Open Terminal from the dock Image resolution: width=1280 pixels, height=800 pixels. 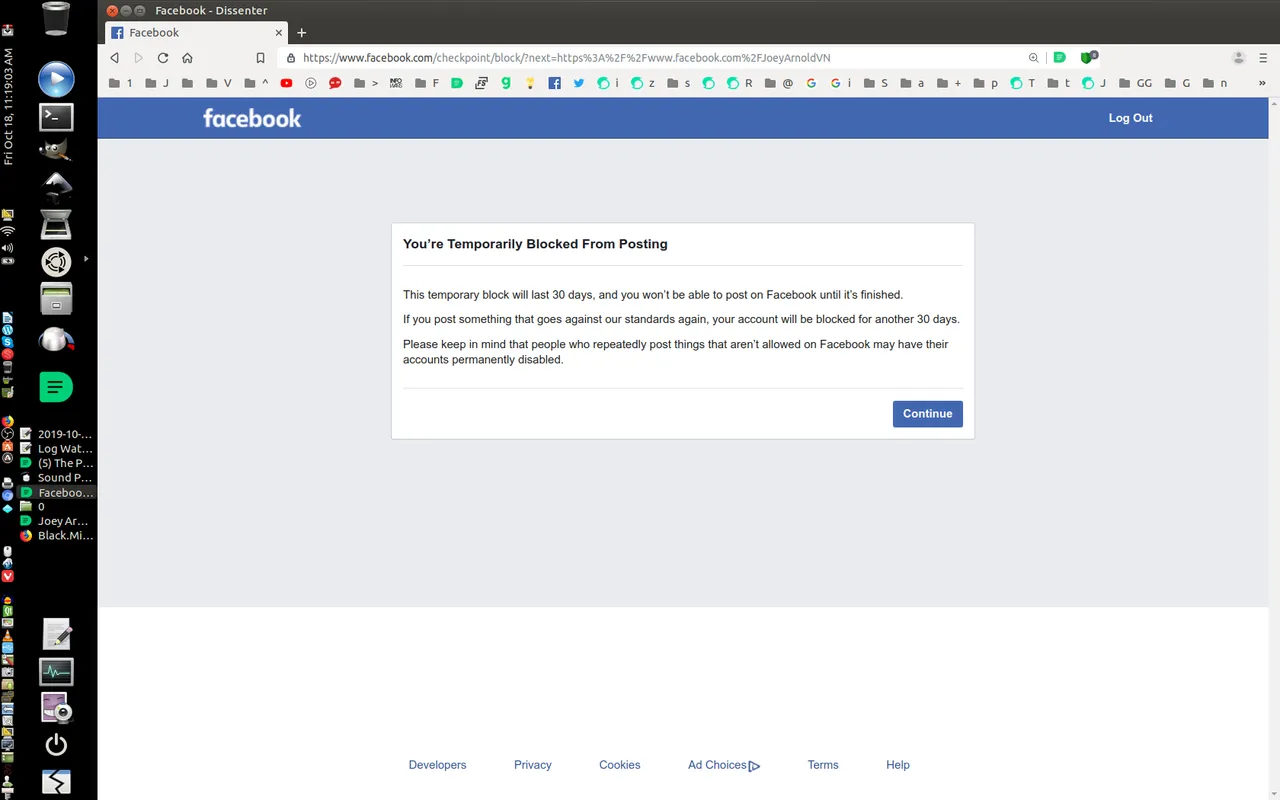coord(56,117)
